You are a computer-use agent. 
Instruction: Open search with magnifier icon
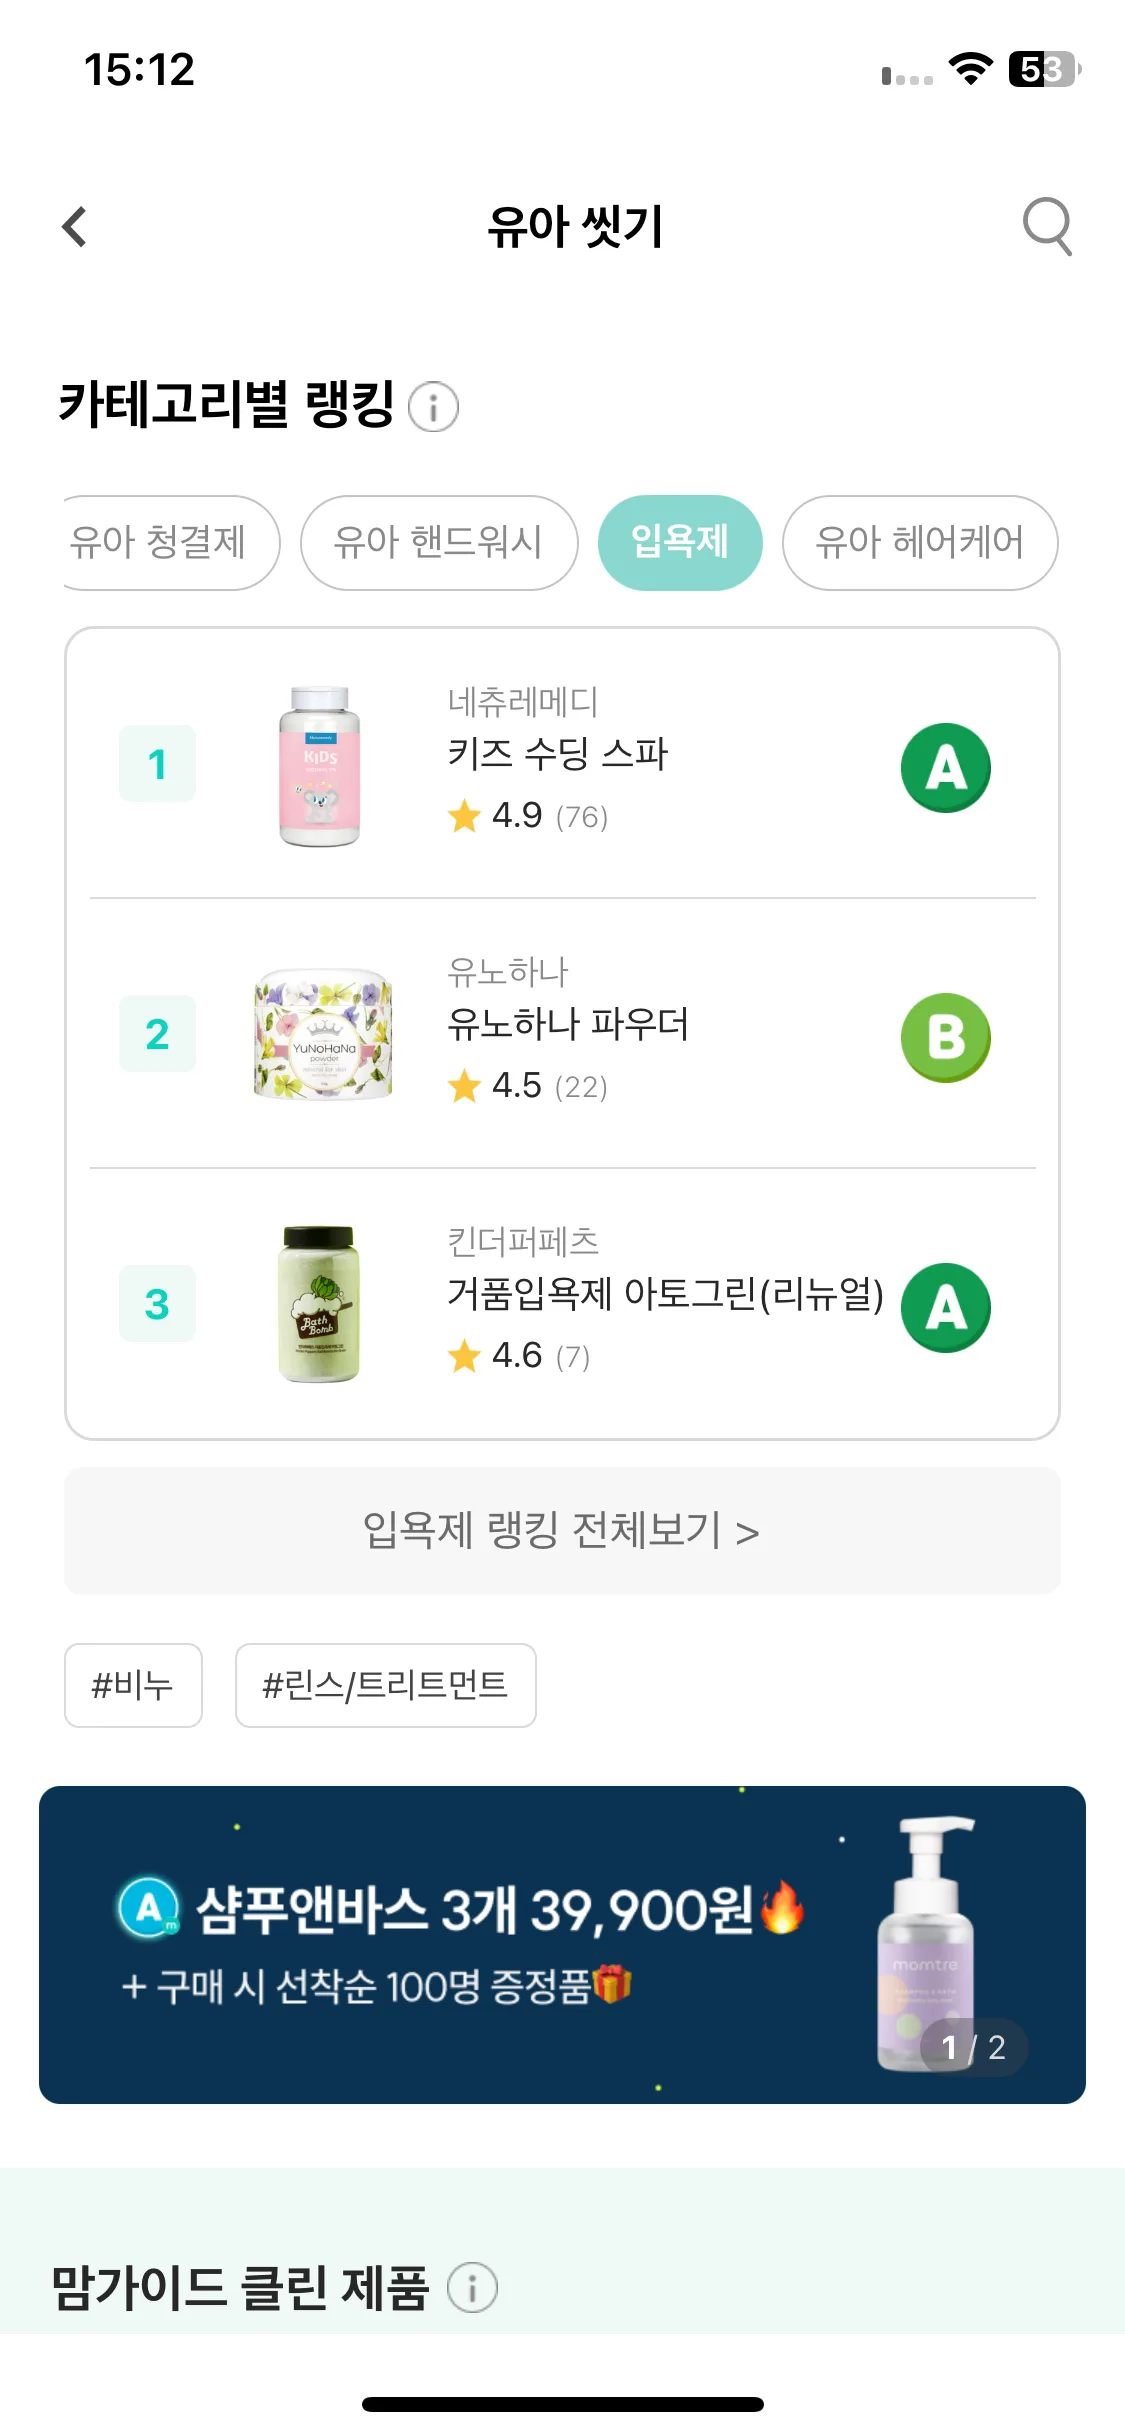[1047, 227]
